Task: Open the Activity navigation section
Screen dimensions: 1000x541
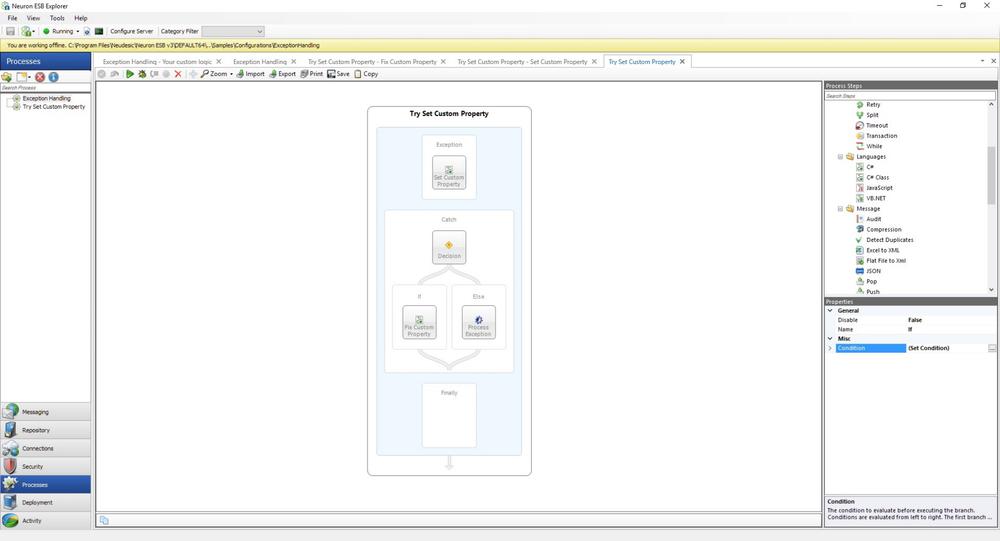Action: click(x=45, y=521)
